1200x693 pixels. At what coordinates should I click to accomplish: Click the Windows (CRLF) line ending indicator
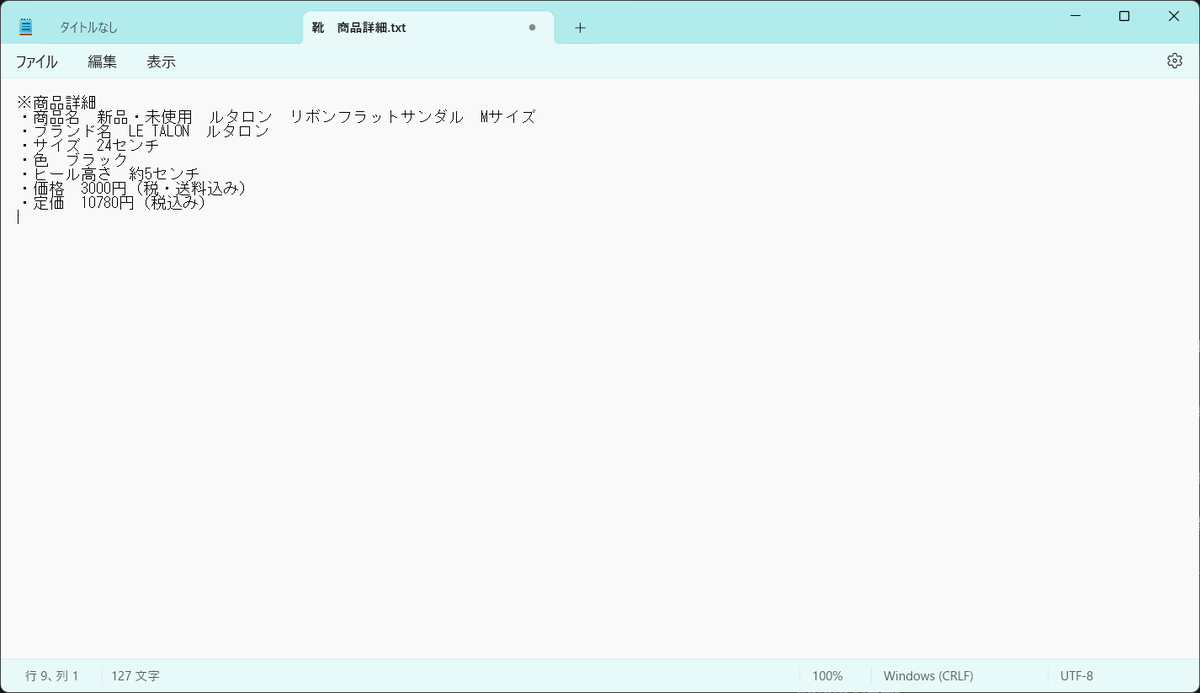point(928,676)
